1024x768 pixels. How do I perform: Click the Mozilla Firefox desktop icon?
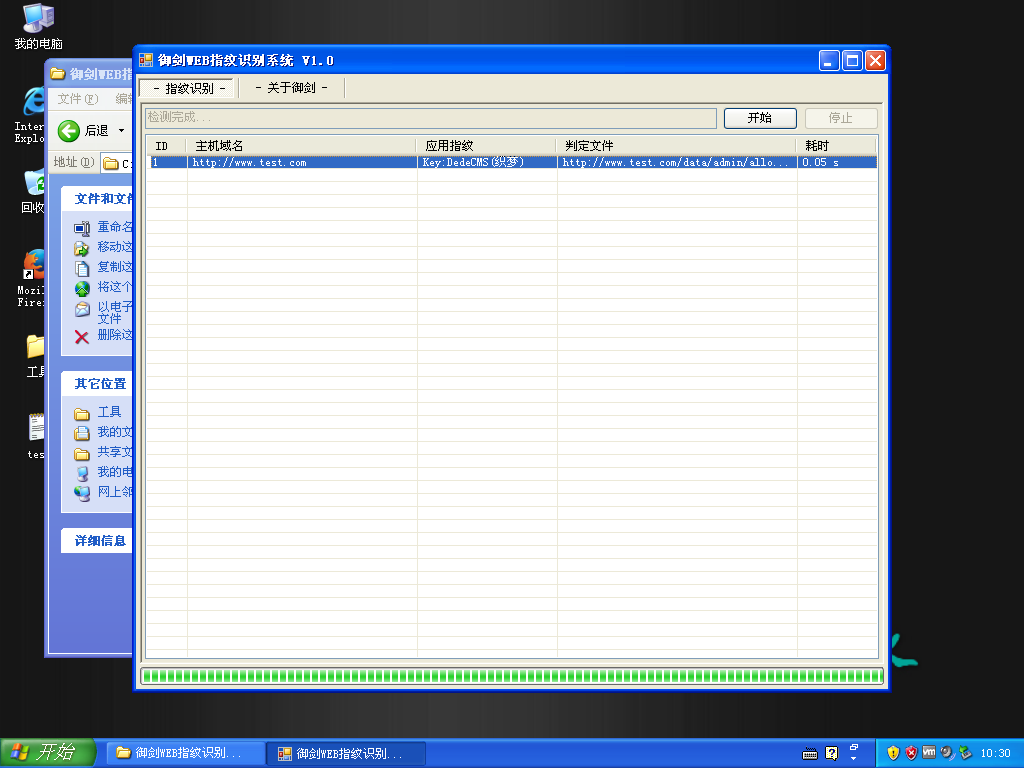tap(33, 264)
